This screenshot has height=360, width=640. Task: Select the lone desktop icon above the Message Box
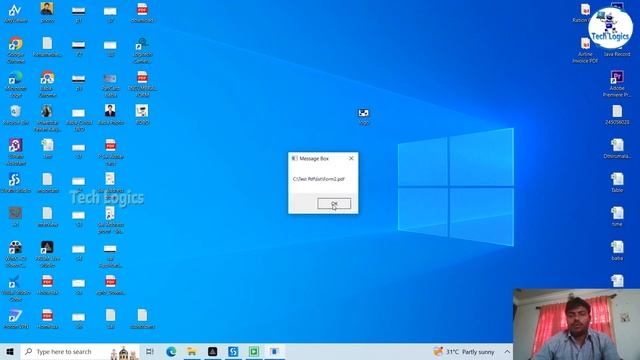(x=364, y=116)
